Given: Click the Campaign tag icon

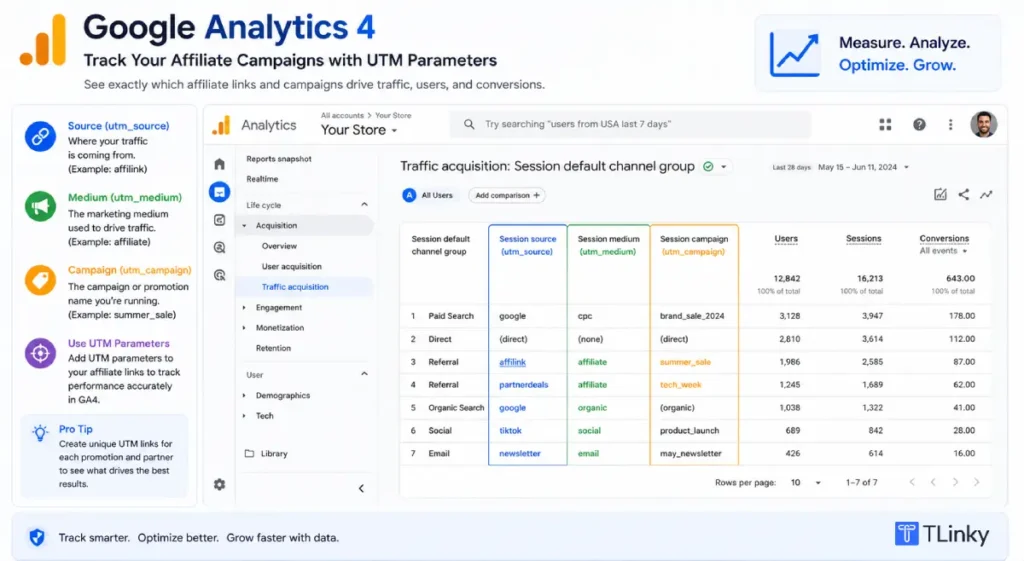Looking at the screenshot, I should pos(40,280).
